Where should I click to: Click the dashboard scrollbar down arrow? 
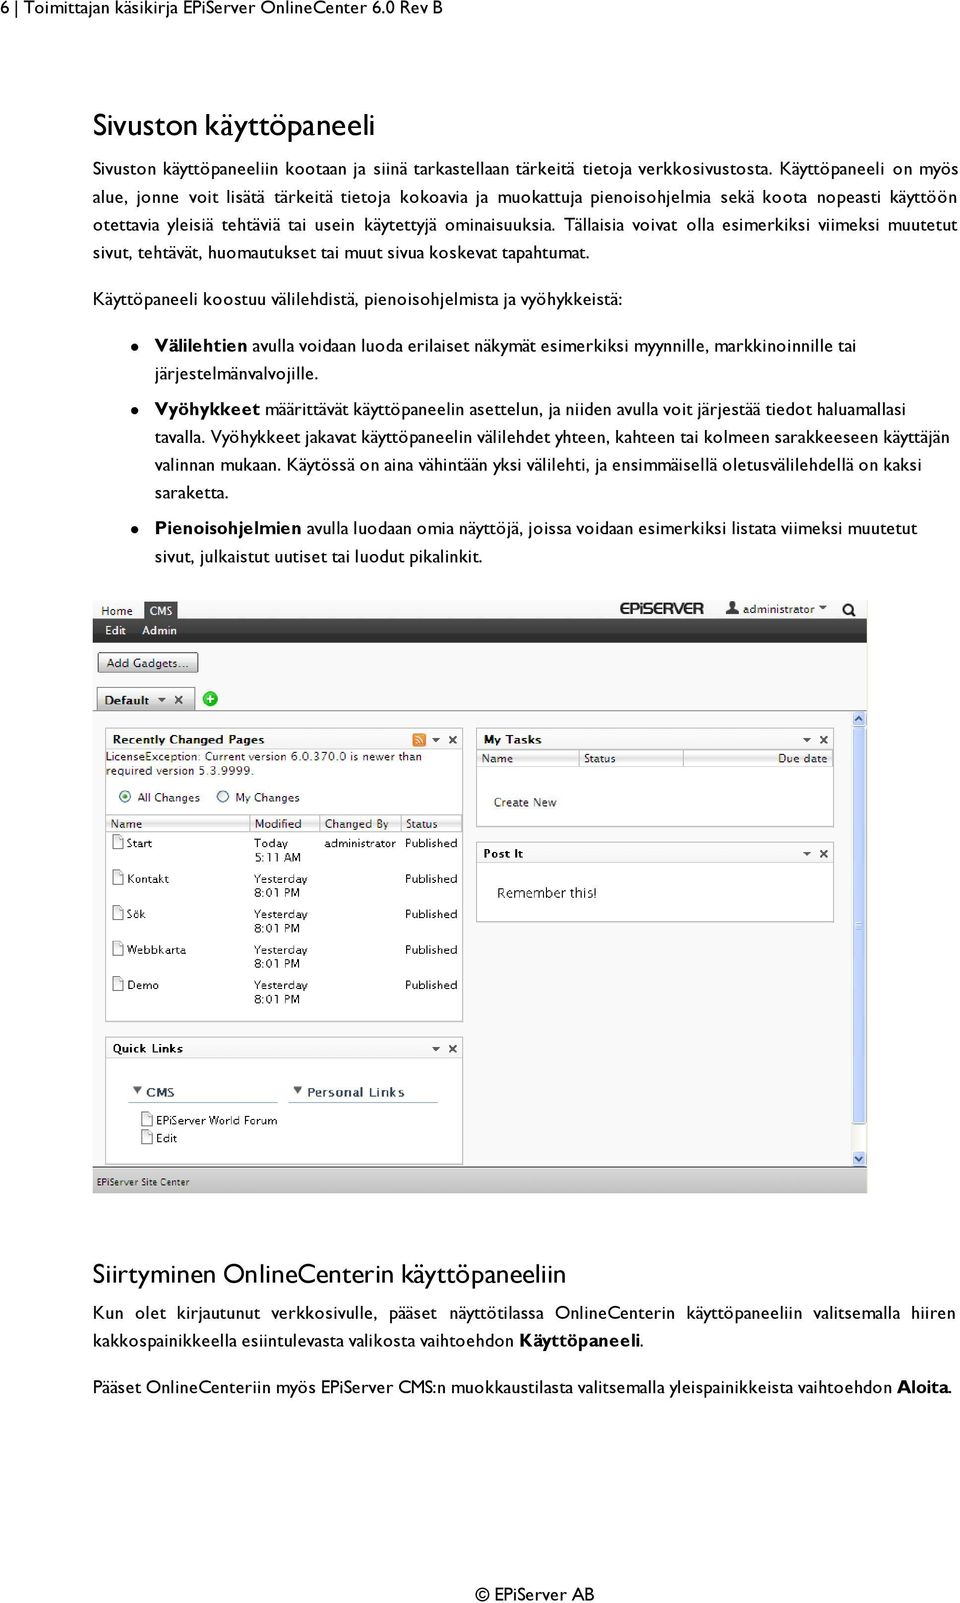[x=859, y=1158]
